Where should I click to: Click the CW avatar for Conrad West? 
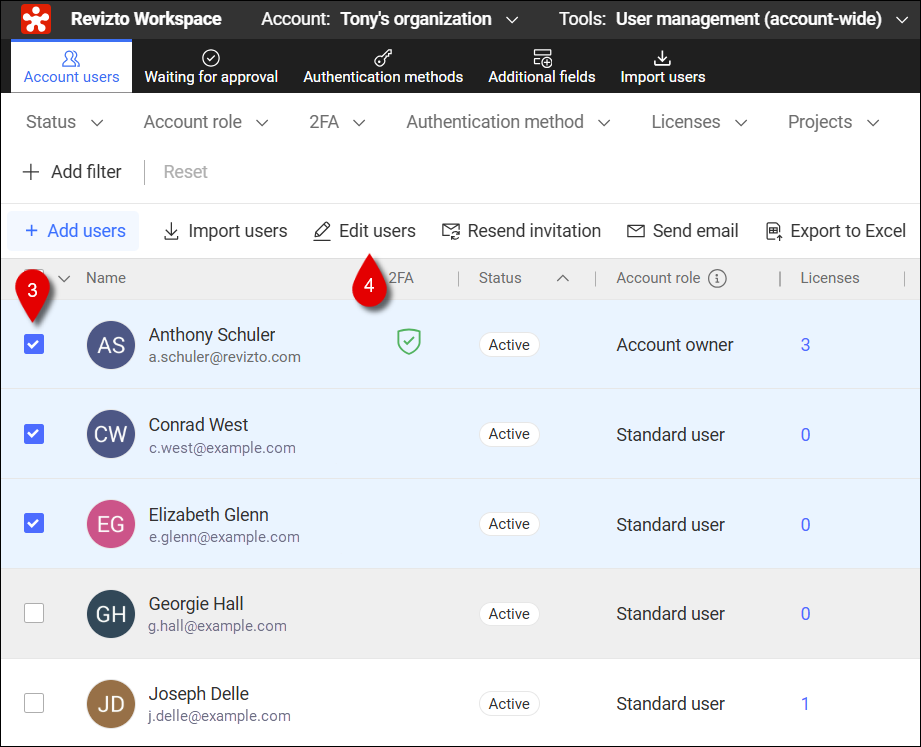pos(111,434)
